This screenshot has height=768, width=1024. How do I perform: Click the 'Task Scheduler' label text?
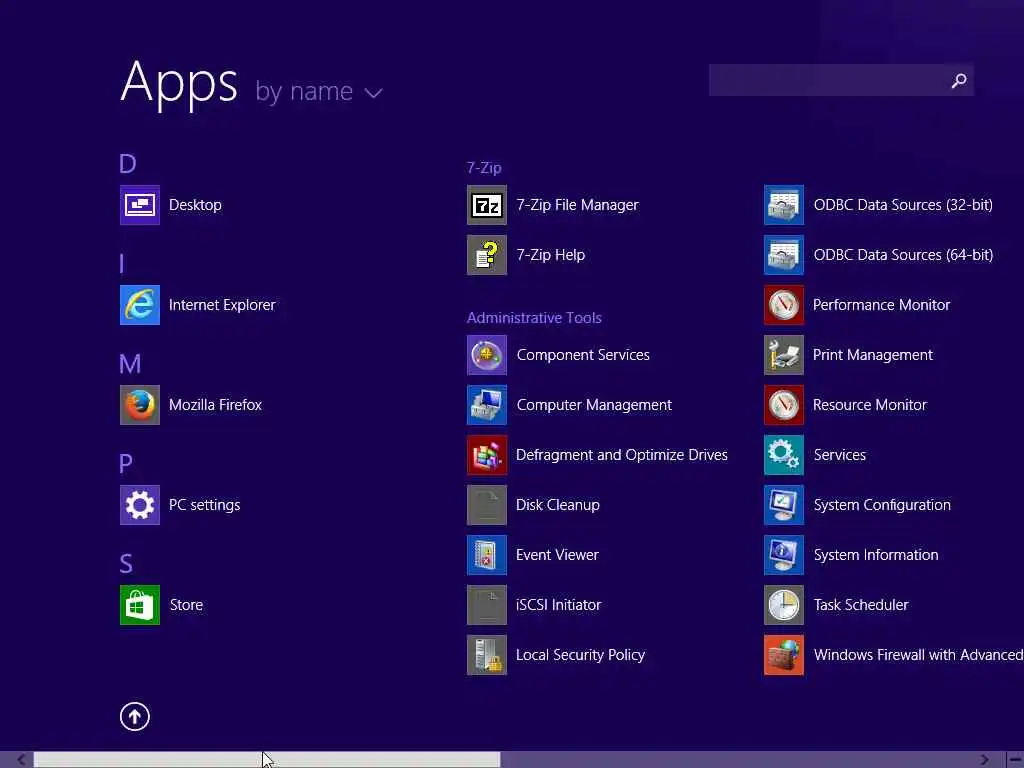(x=861, y=605)
